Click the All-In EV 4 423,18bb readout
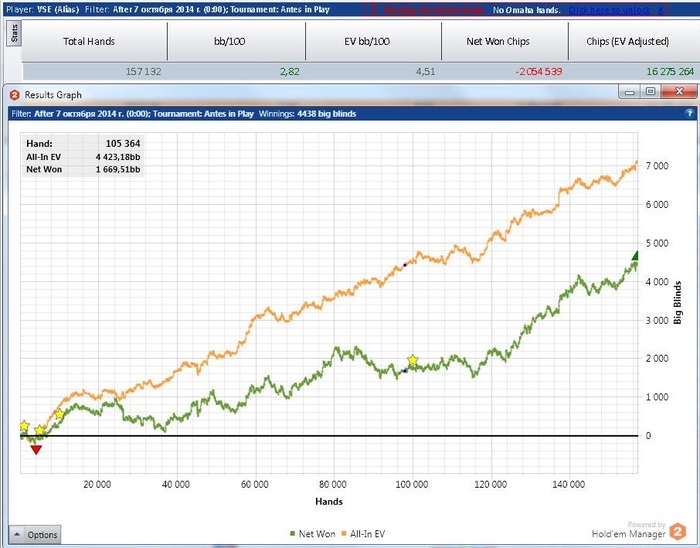Viewport: 700px width, 548px height. pos(83,157)
